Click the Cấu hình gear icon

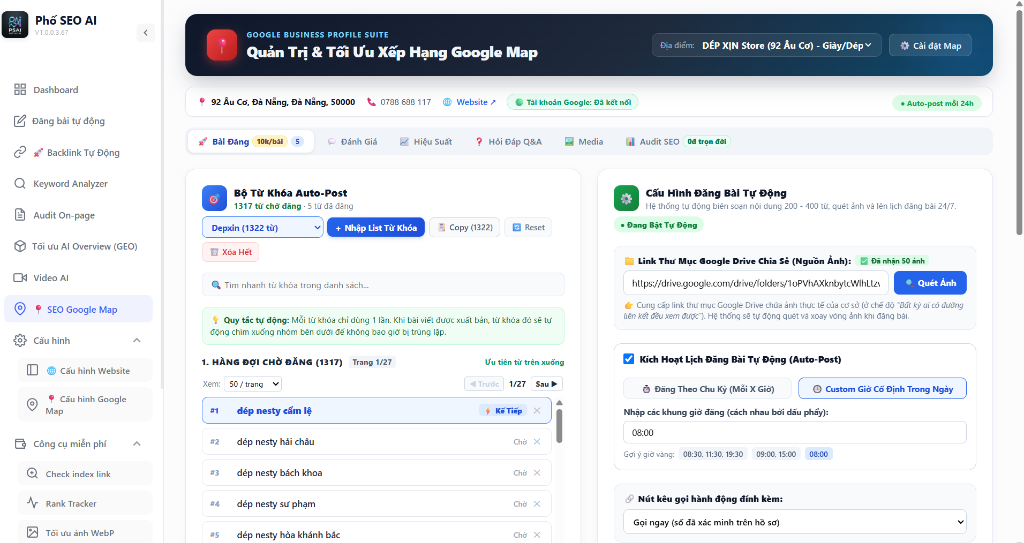(x=20, y=340)
